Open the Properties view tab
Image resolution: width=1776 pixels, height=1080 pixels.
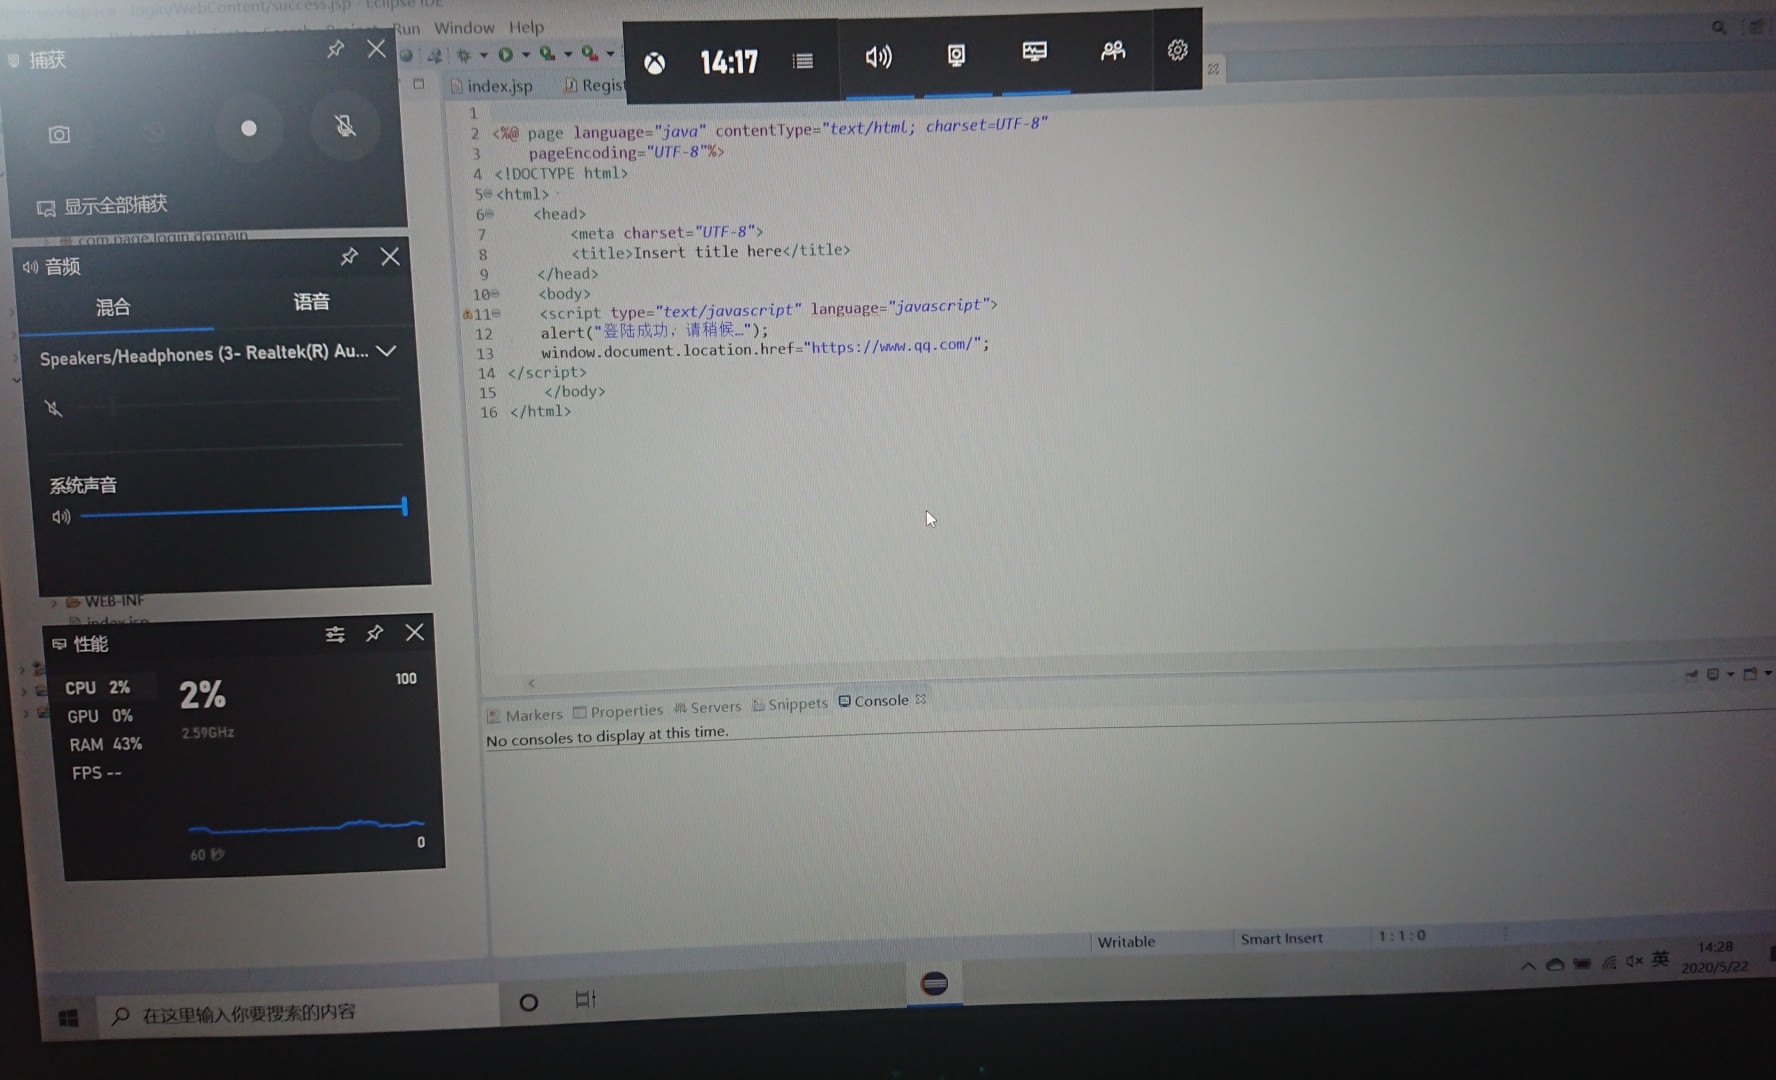click(x=618, y=712)
